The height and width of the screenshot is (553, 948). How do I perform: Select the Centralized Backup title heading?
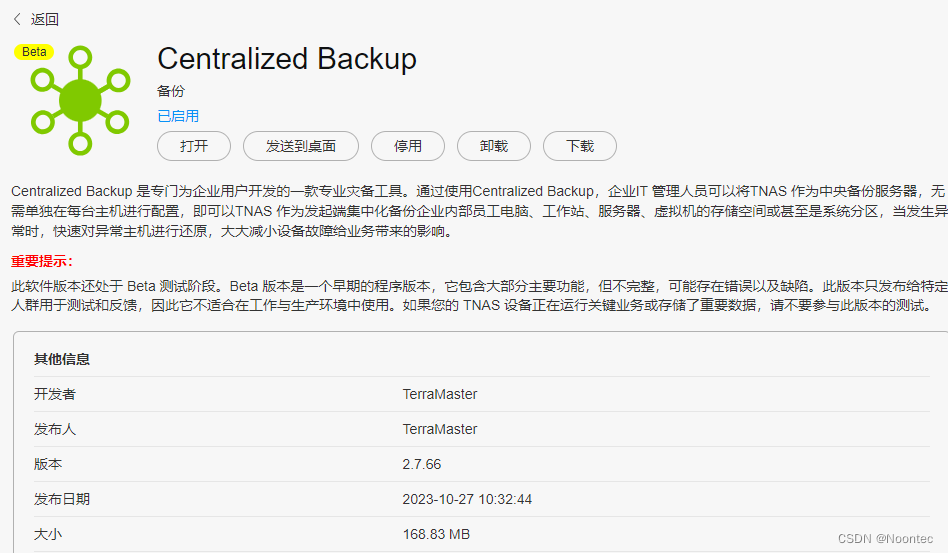[287, 59]
